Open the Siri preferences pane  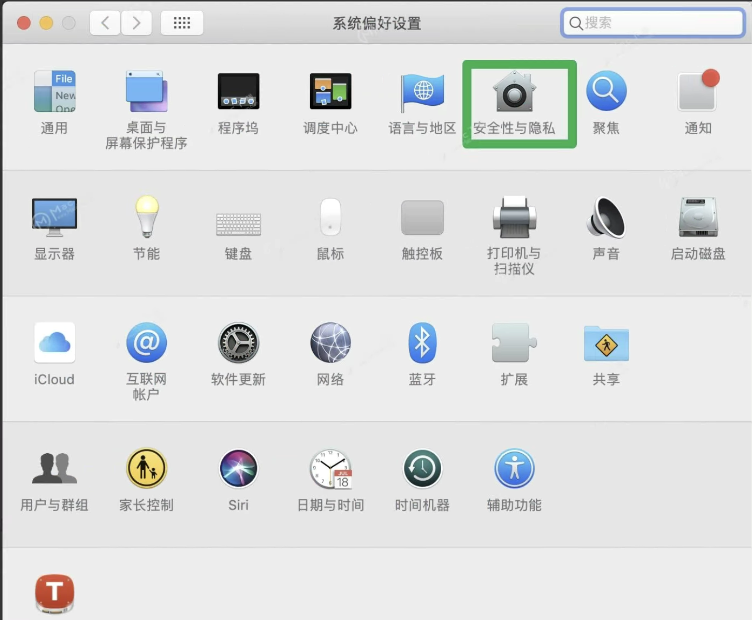click(x=238, y=468)
